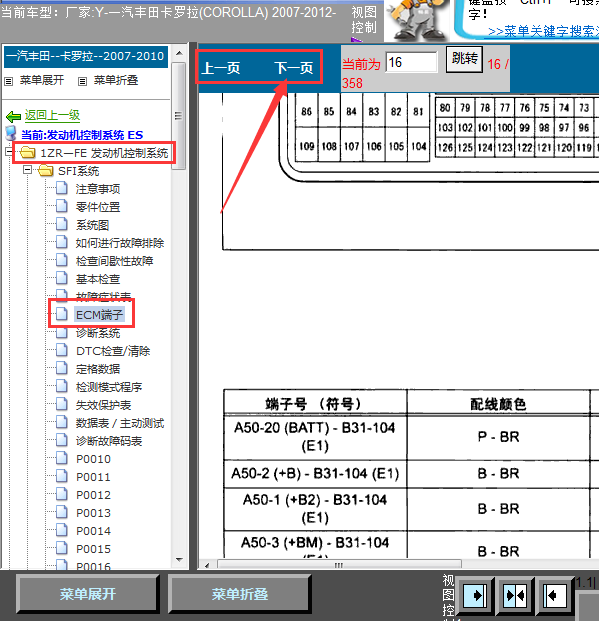
Task: Click the 配线颜色 column header
Action: [x=498, y=404]
